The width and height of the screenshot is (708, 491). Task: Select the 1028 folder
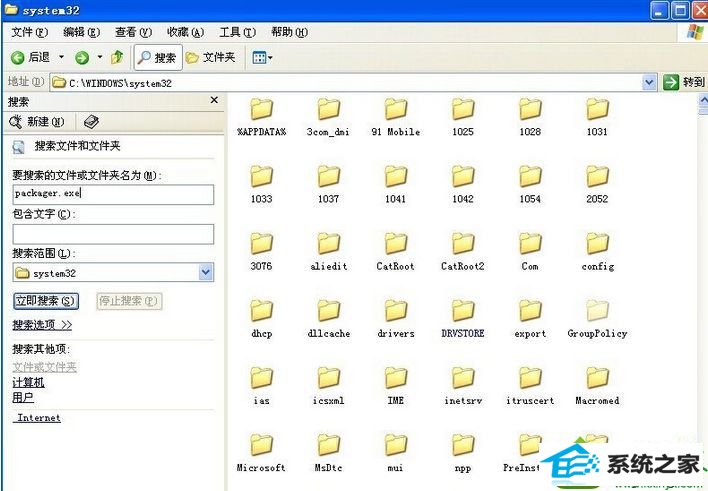[x=530, y=117]
